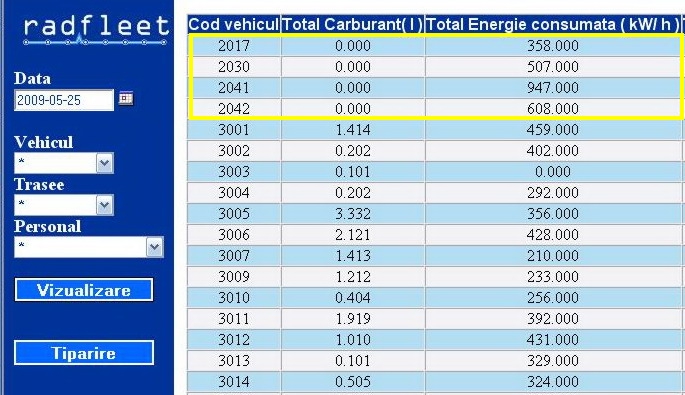Screen dimensions: 685x395
Task: Click energy value 210.000
Action: click(x=553, y=255)
